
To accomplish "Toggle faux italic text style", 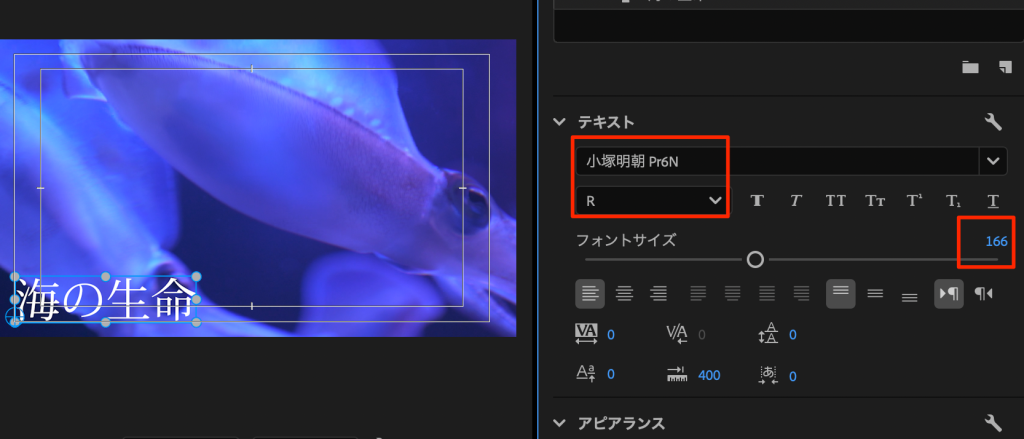I will coord(795,200).
